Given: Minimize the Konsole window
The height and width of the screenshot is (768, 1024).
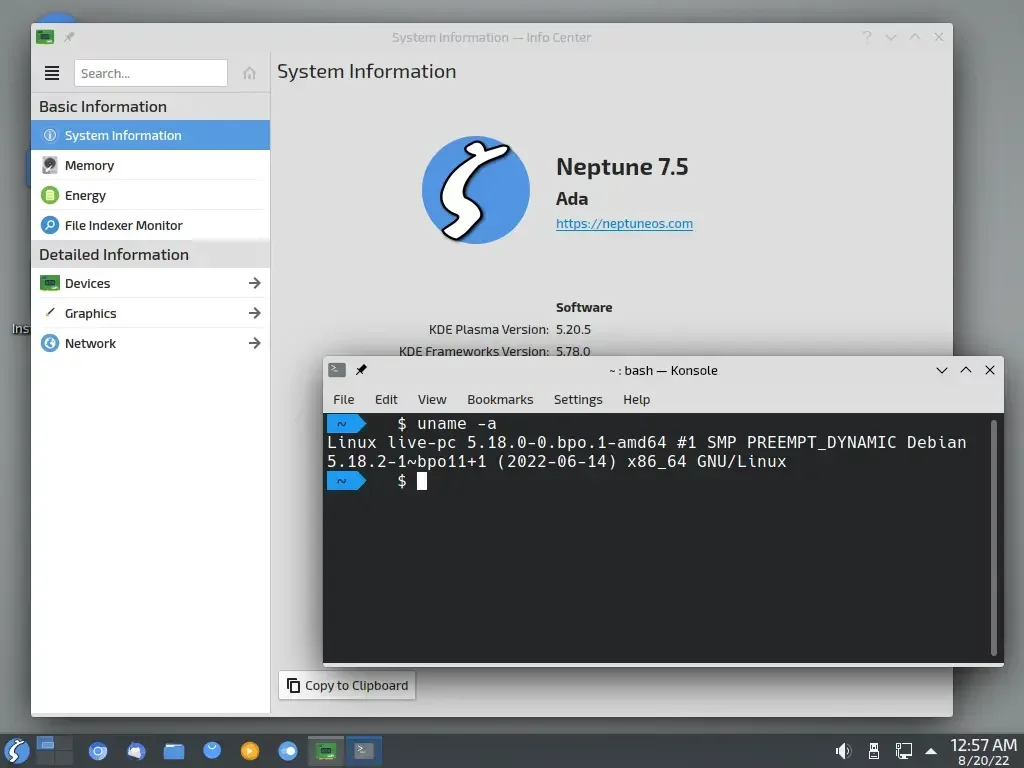Looking at the screenshot, I should [x=942, y=370].
